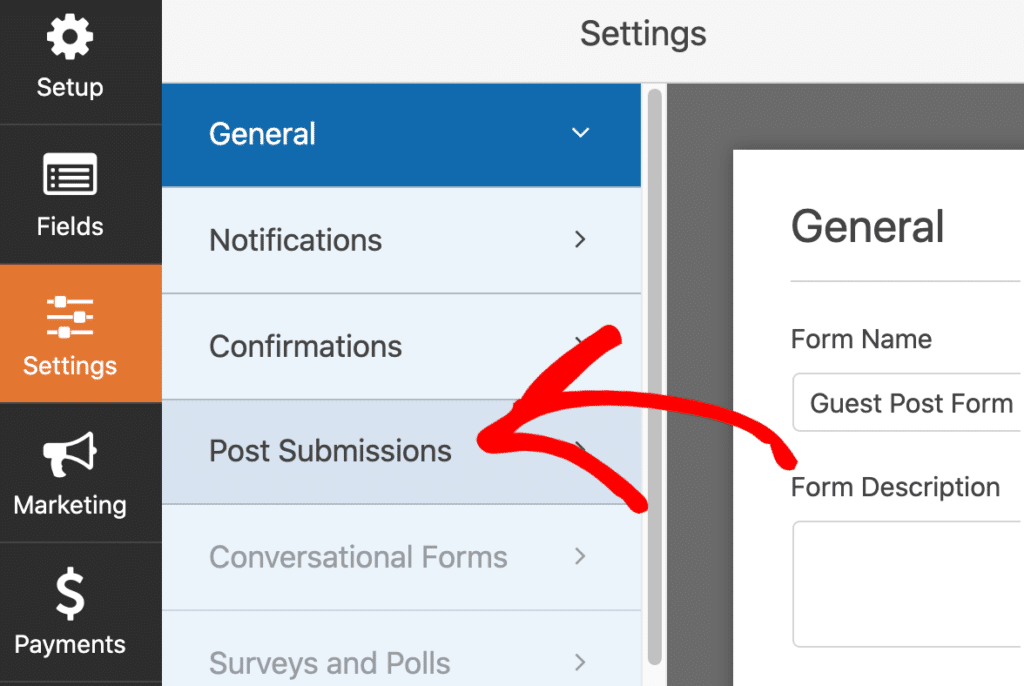Select the Fields panel icon
This screenshot has height=686, width=1024.
tap(68, 172)
